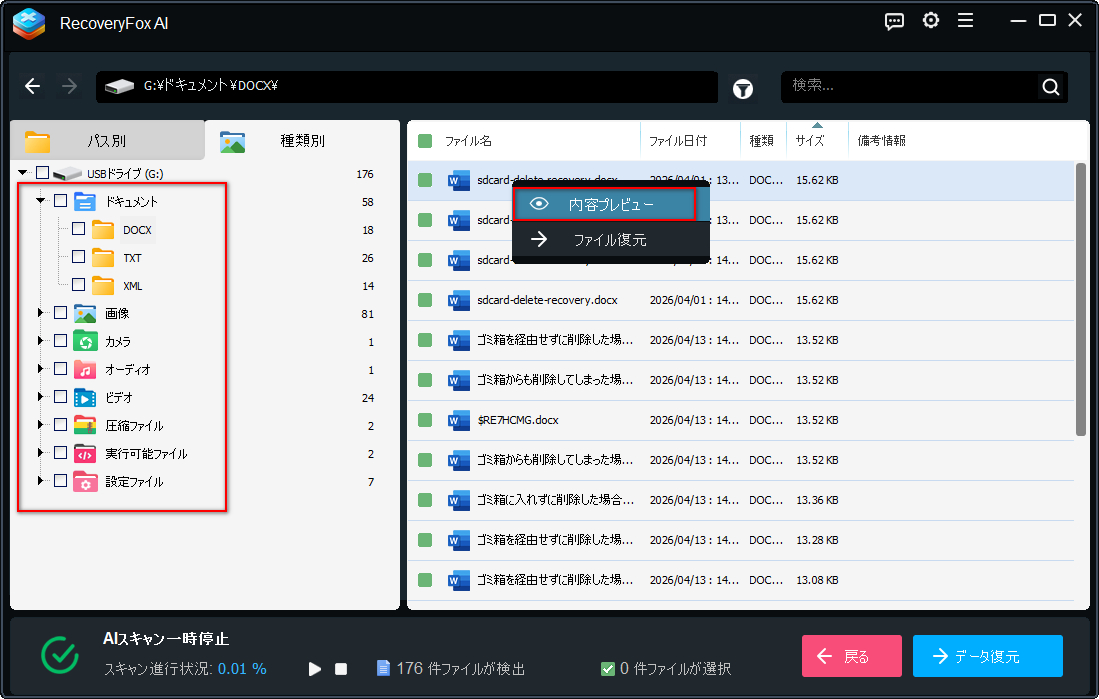Resume the paused AI scan with the play icon

[x=315, y=669]
